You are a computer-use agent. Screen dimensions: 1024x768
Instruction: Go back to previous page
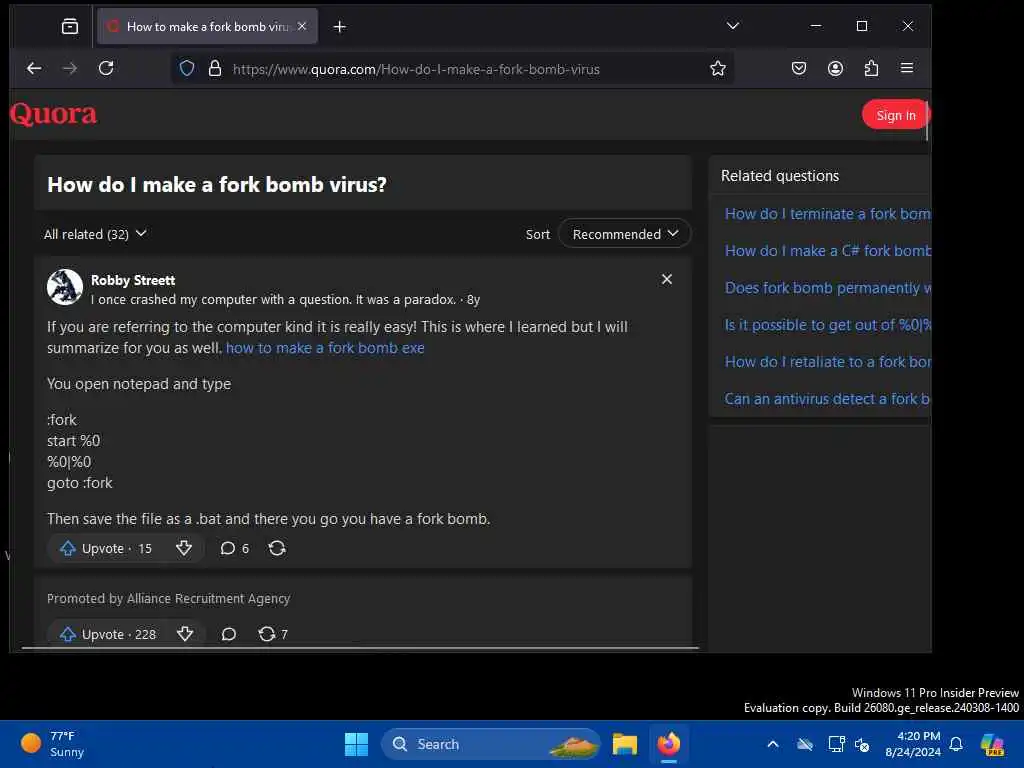pos(34,68)
